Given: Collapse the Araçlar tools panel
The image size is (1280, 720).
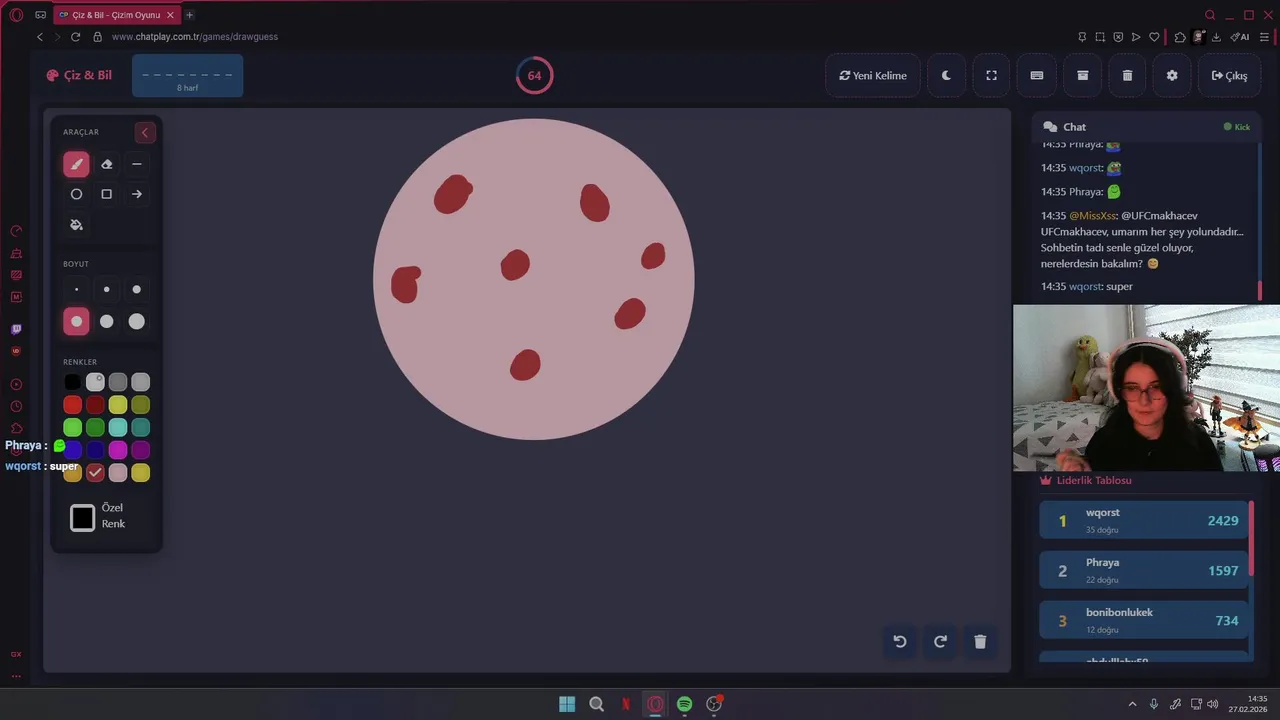Looking at the screenshot, I should click(x=145, y=132).
